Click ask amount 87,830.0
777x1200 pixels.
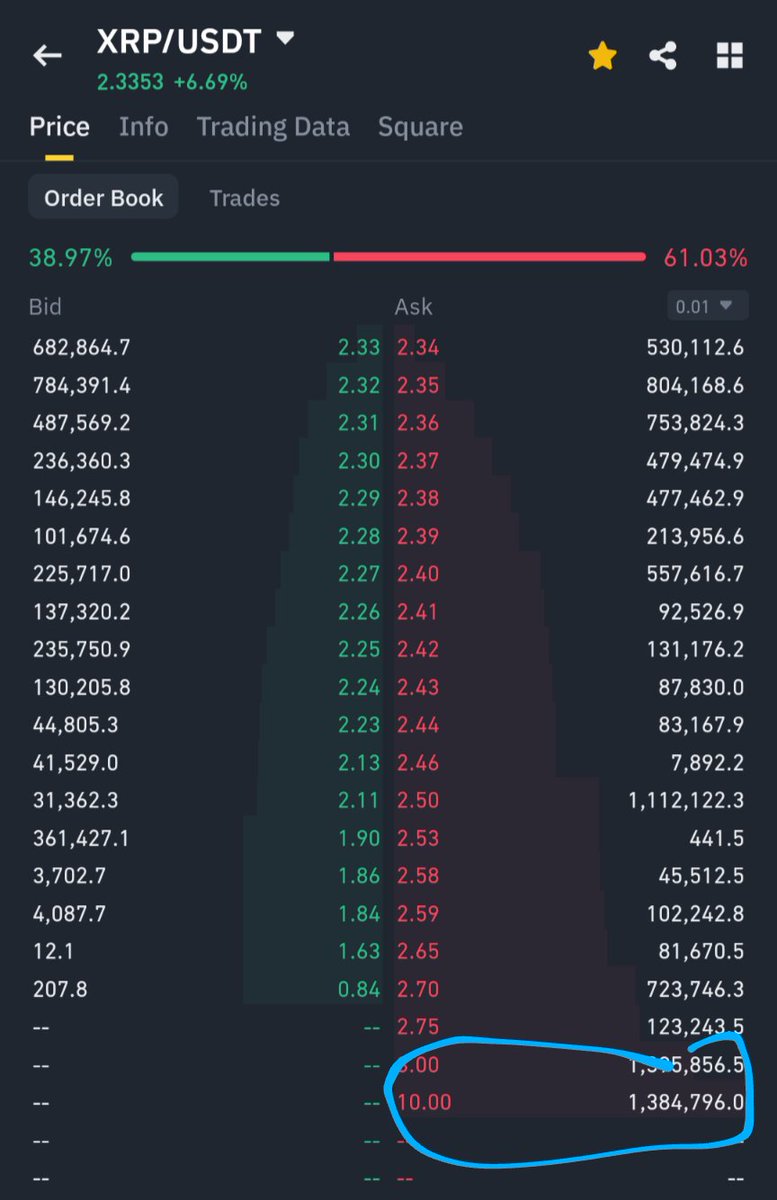(703, 687)
